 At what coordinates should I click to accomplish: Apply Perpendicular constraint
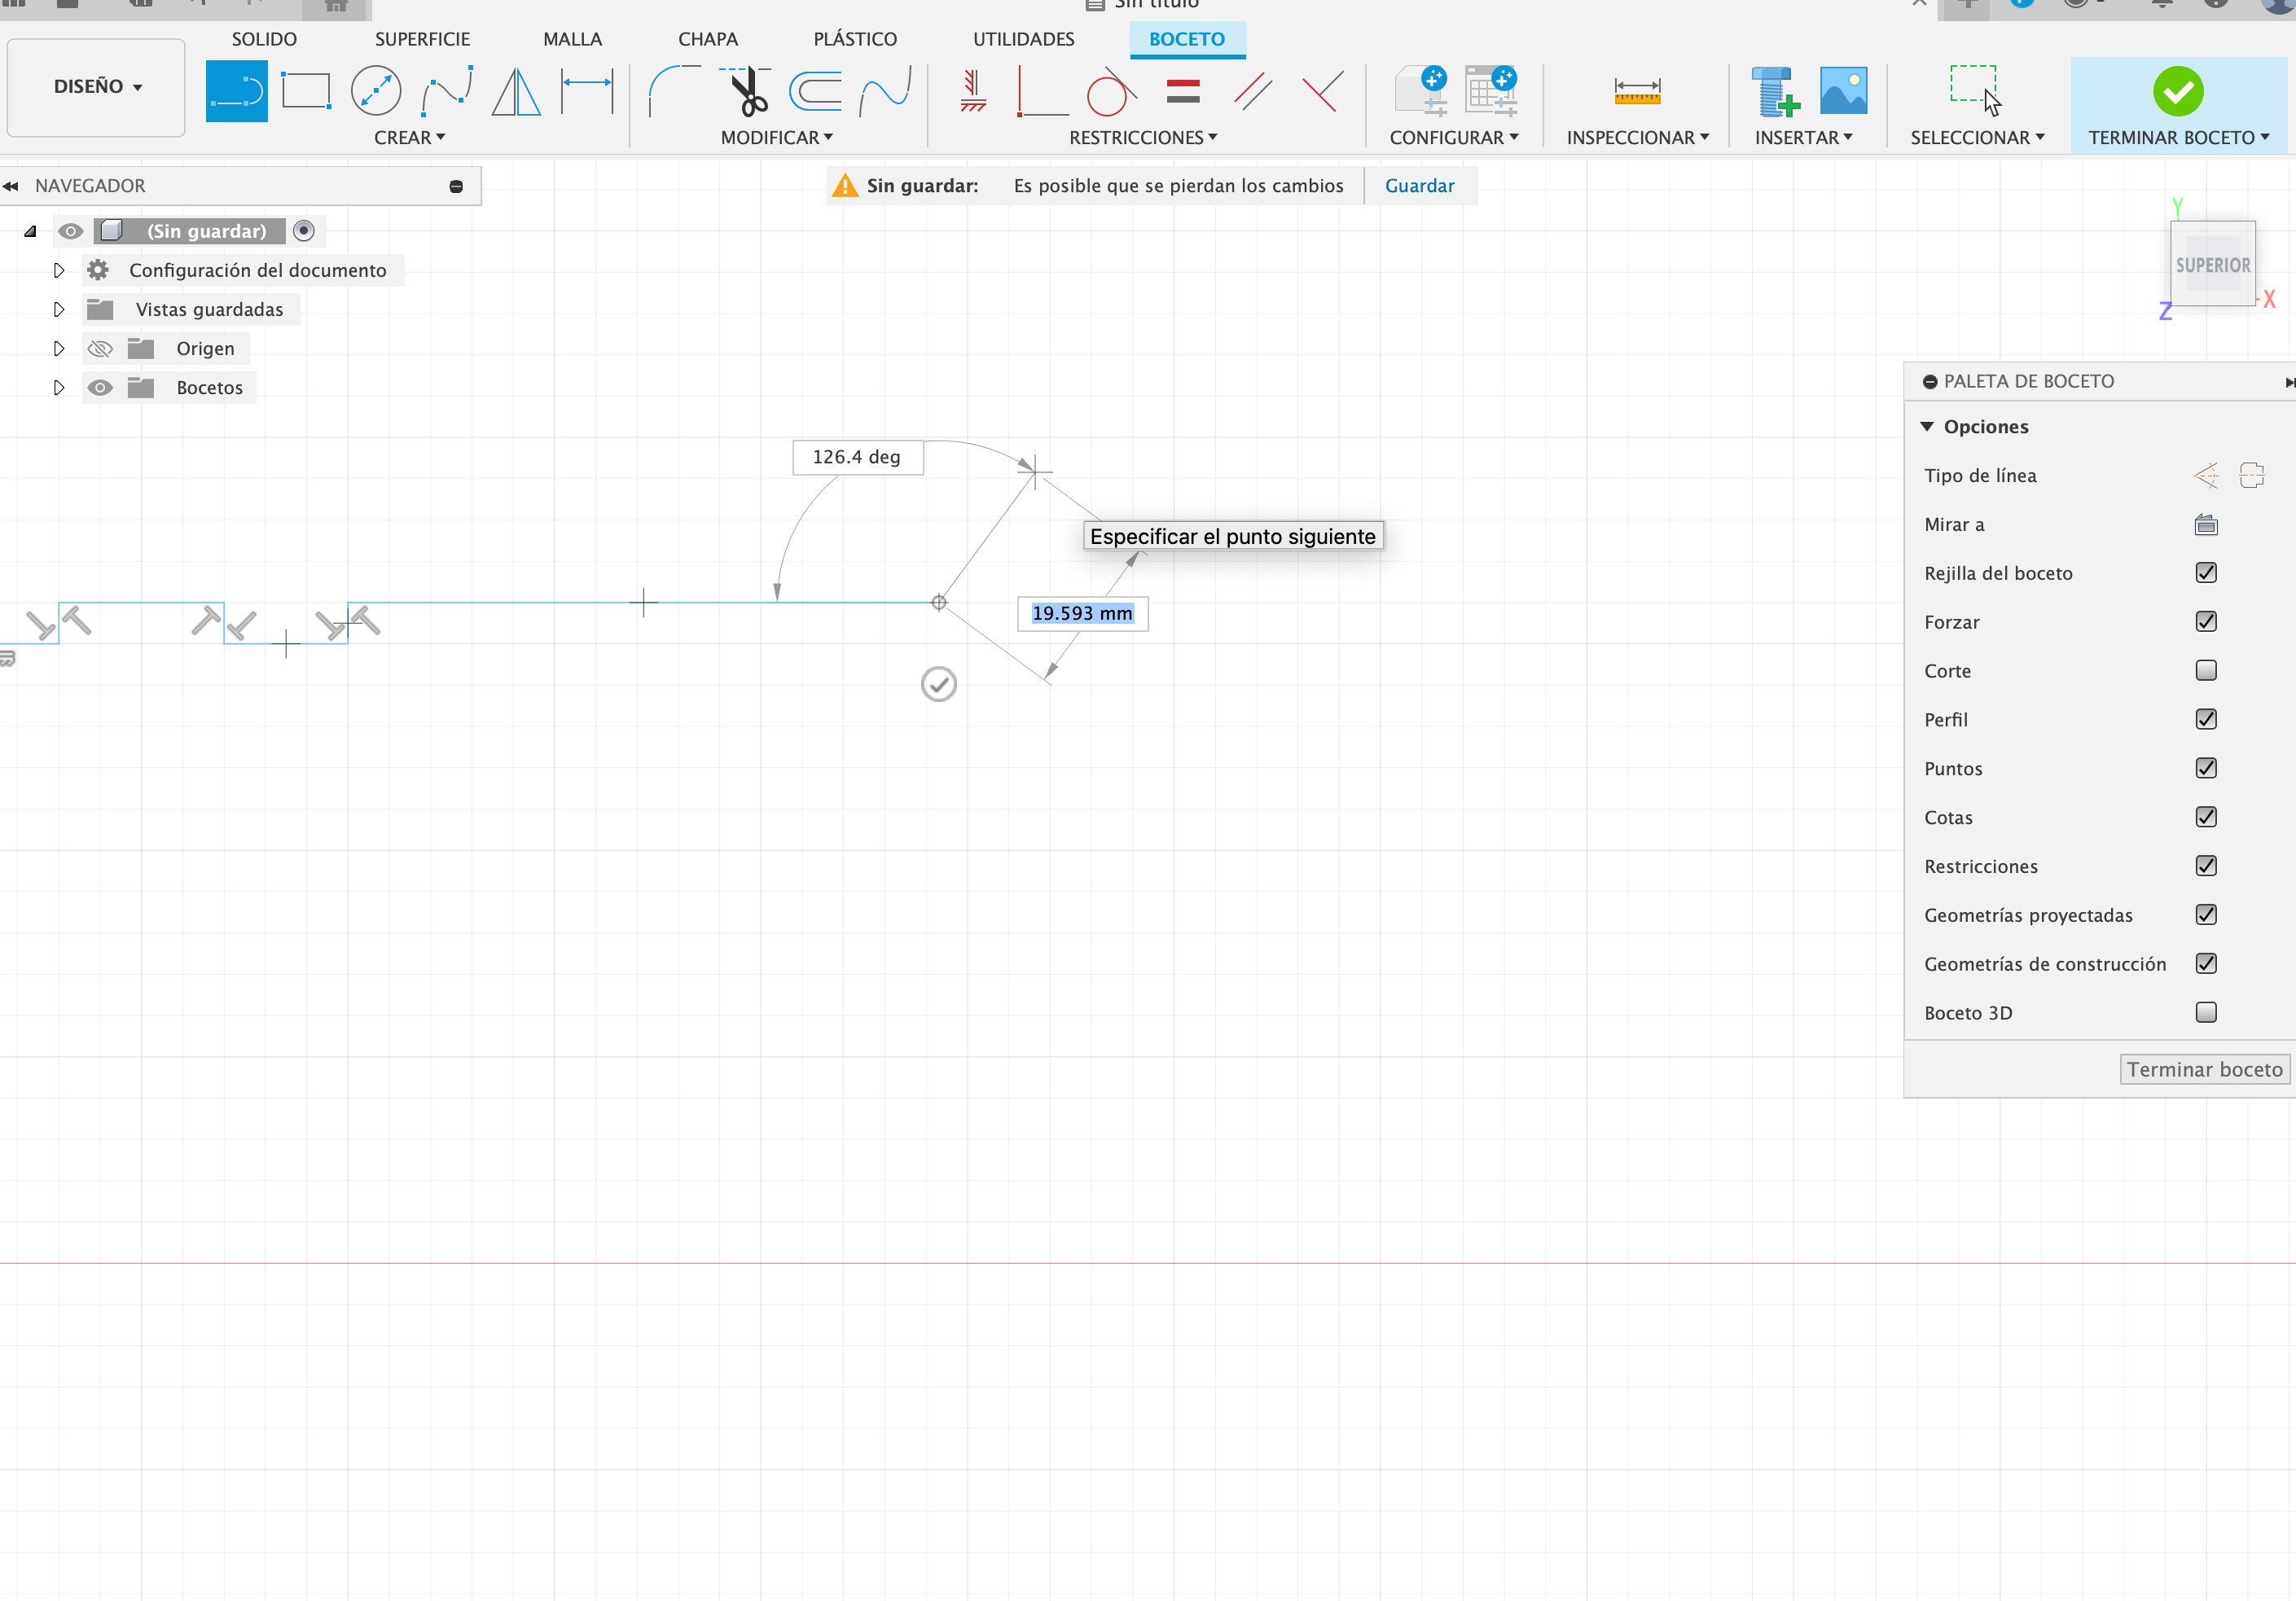pos(1042,91)
